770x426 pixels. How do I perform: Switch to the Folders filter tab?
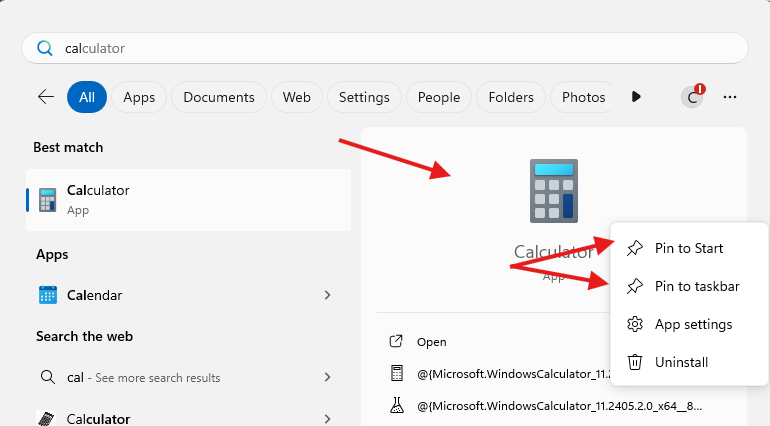[511, 97]
